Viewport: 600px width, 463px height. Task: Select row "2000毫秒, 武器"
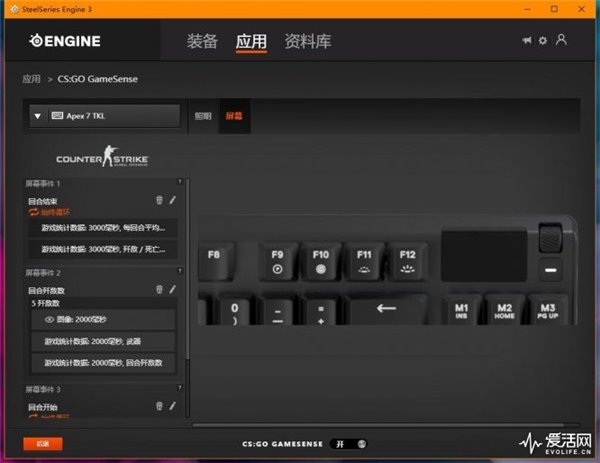[103, 341]
